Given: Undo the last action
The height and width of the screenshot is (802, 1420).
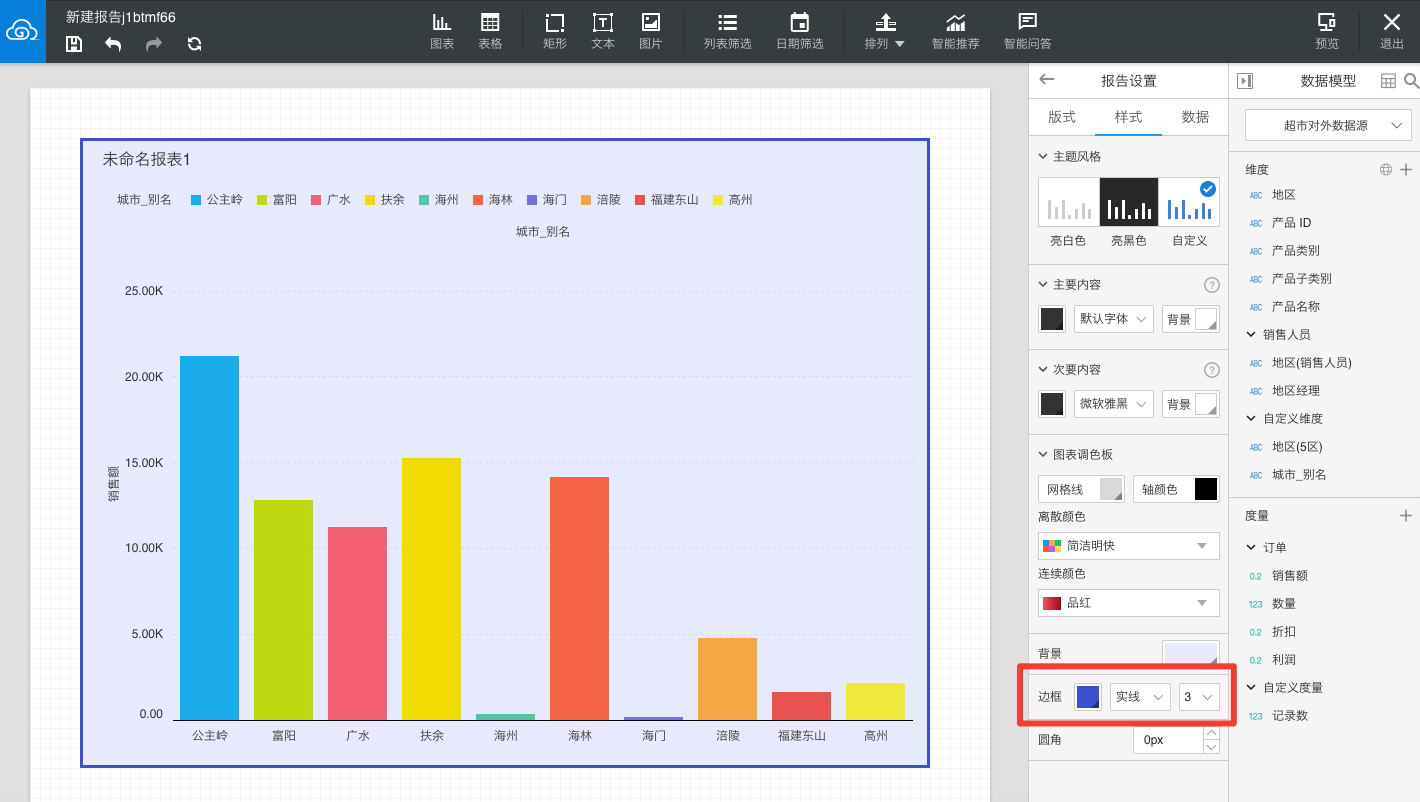Looking at the screenshot, I should pos(113,44).
